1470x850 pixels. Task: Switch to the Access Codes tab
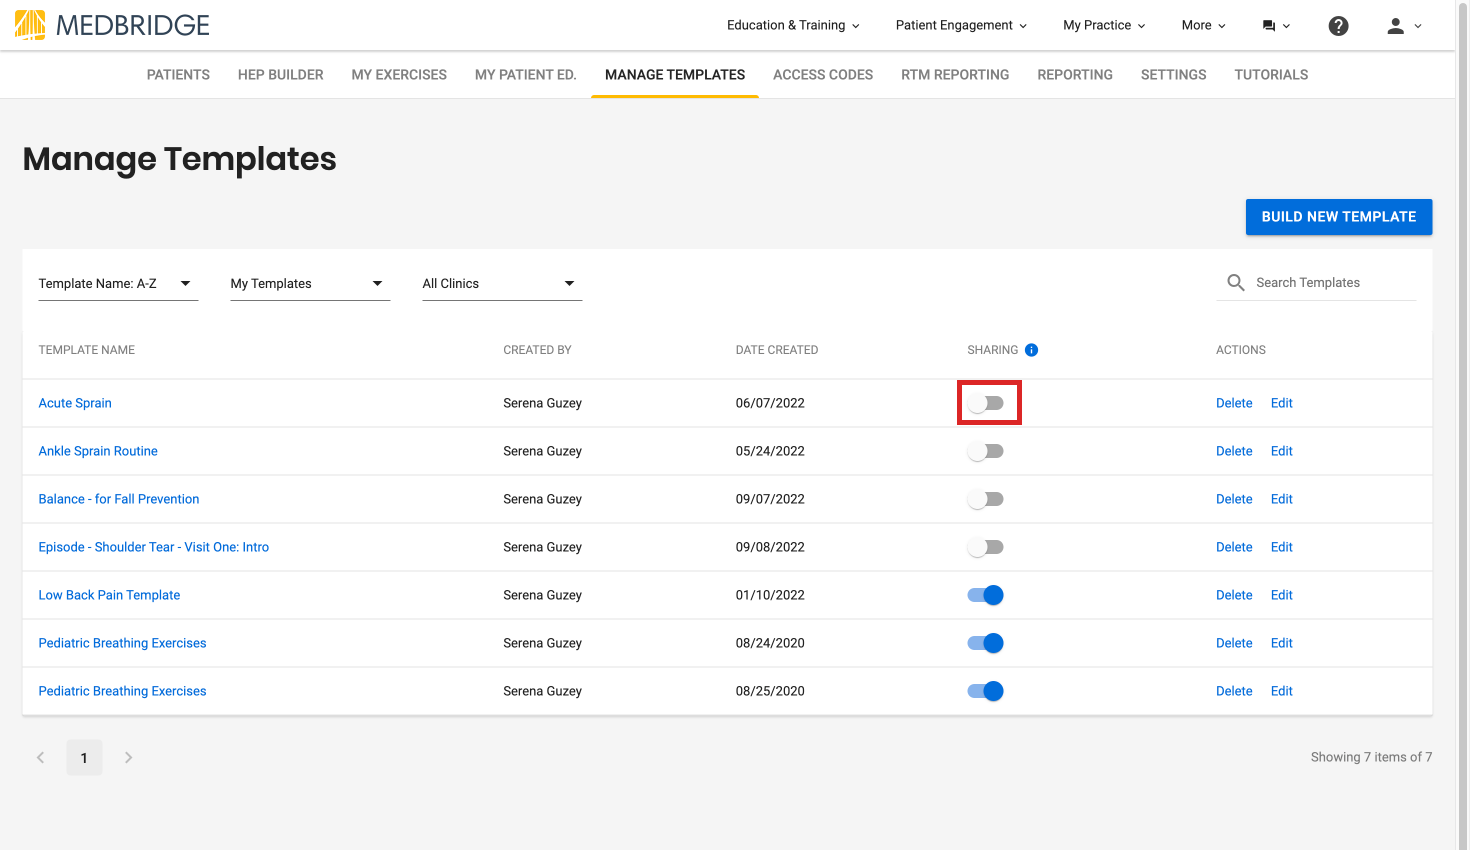823,75
